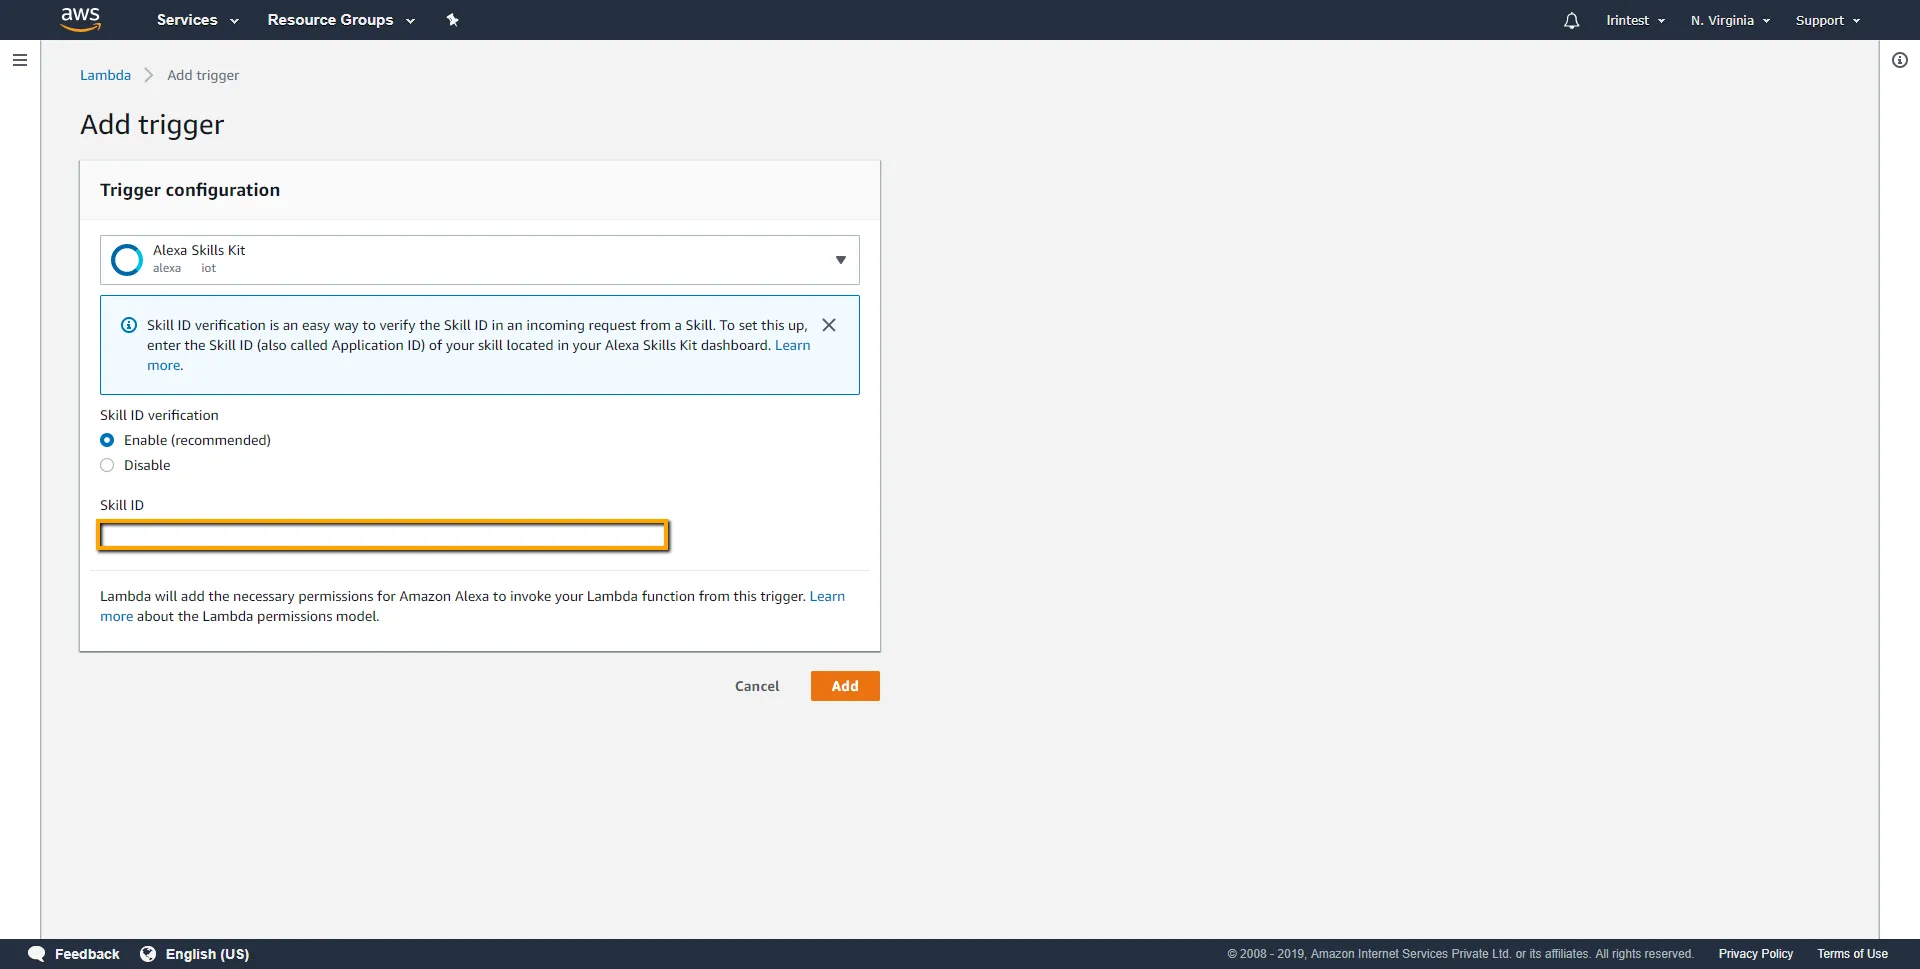Open the Support menu
This screenshot has width=1920, height=969.
click(1827, 20)
